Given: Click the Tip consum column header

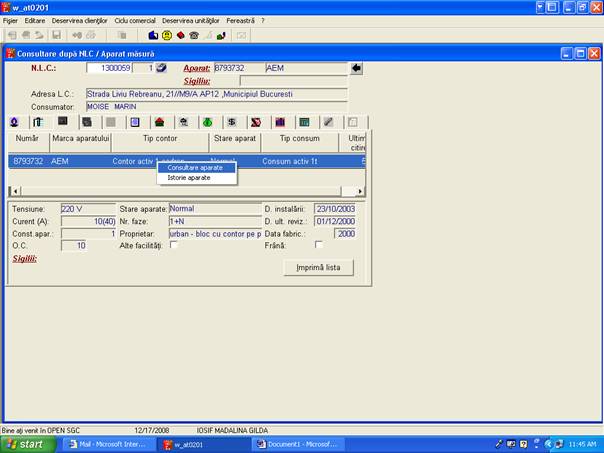Looking at the screenshot, I should (x=300, y=143).
